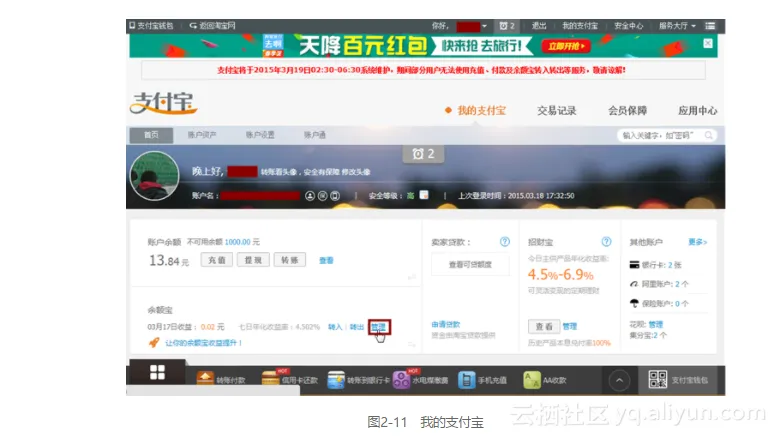This screenshot has width=777, height=437.
Task: Click the 手机充值 icon
Action: 466,380
